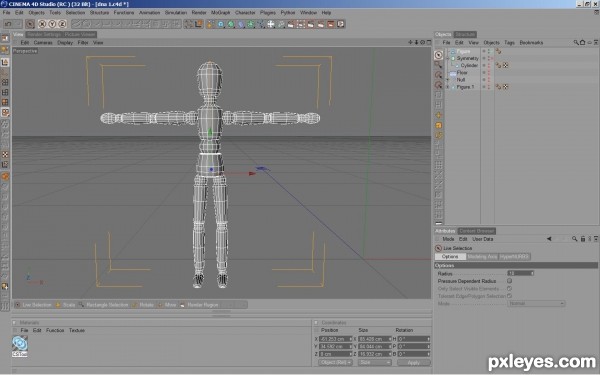
Task: Open the Modeling Axis tab
Action: tap(482, 256)
